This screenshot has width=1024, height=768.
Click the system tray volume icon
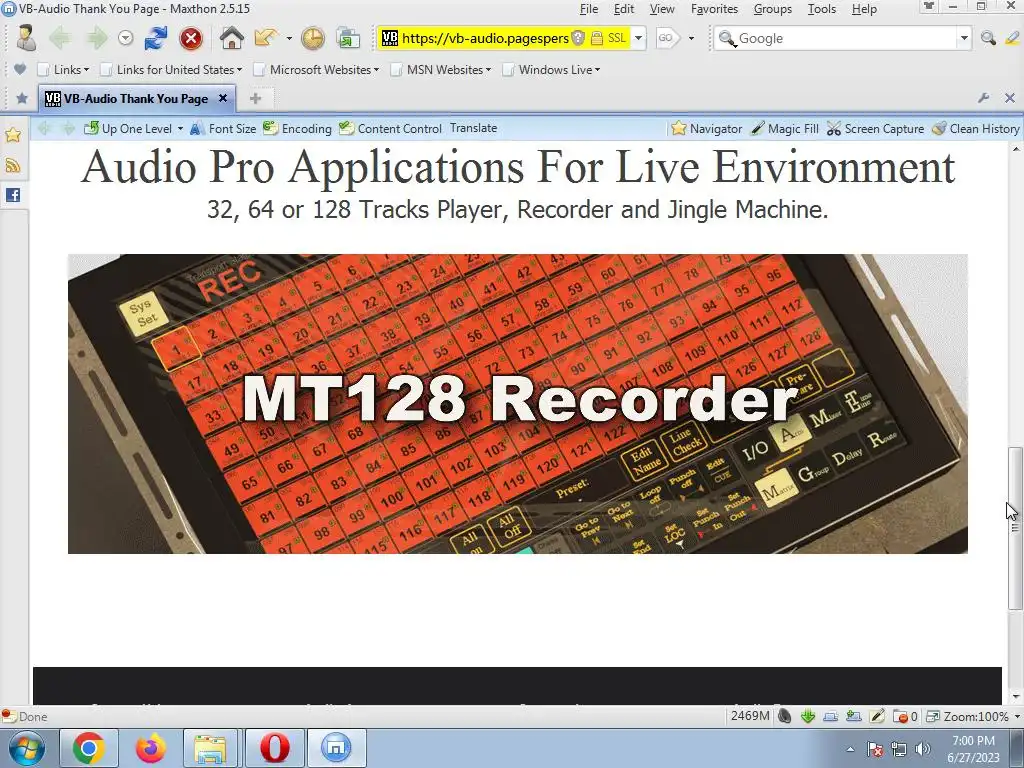point(922,749)
